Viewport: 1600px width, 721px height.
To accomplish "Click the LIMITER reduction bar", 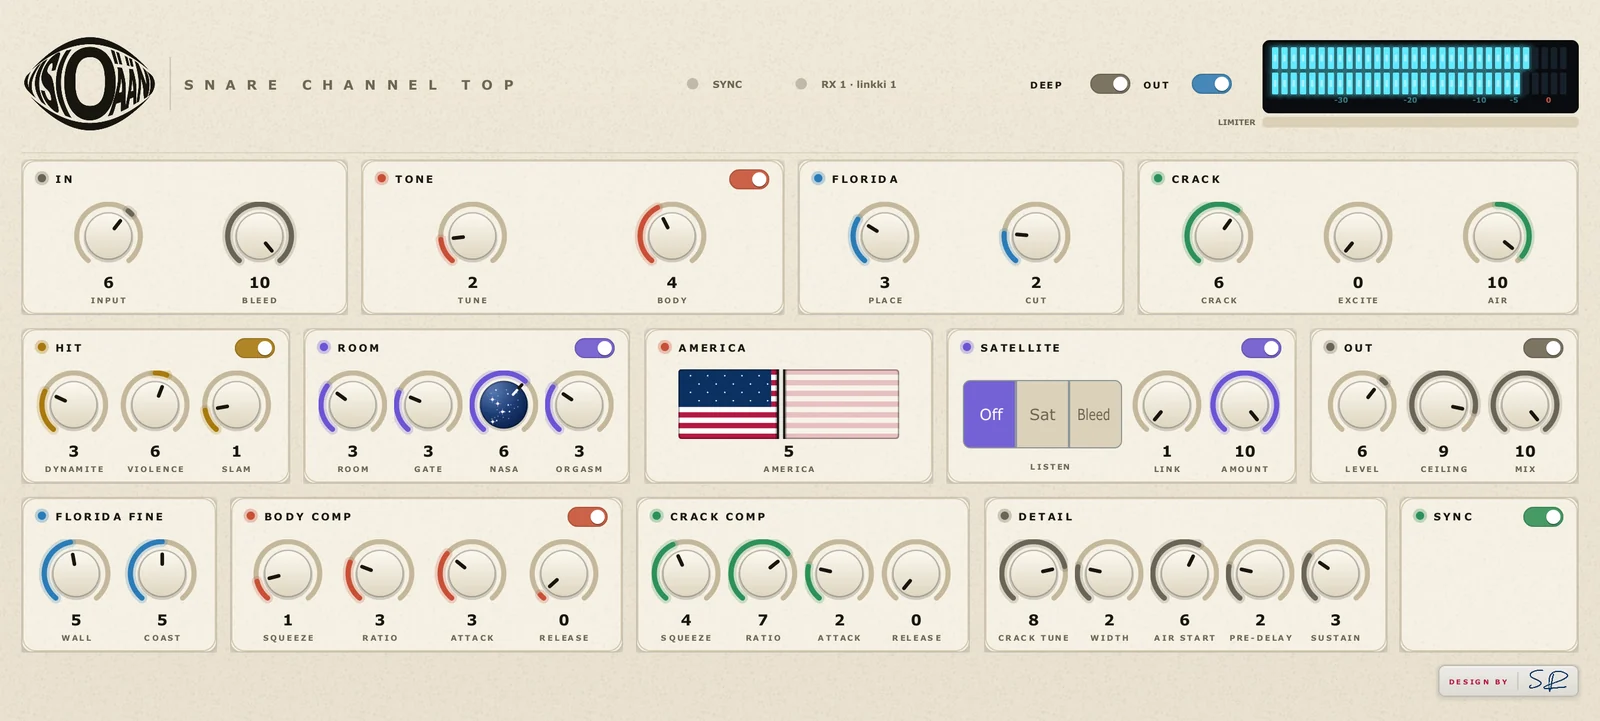I will click(1420, 122).
